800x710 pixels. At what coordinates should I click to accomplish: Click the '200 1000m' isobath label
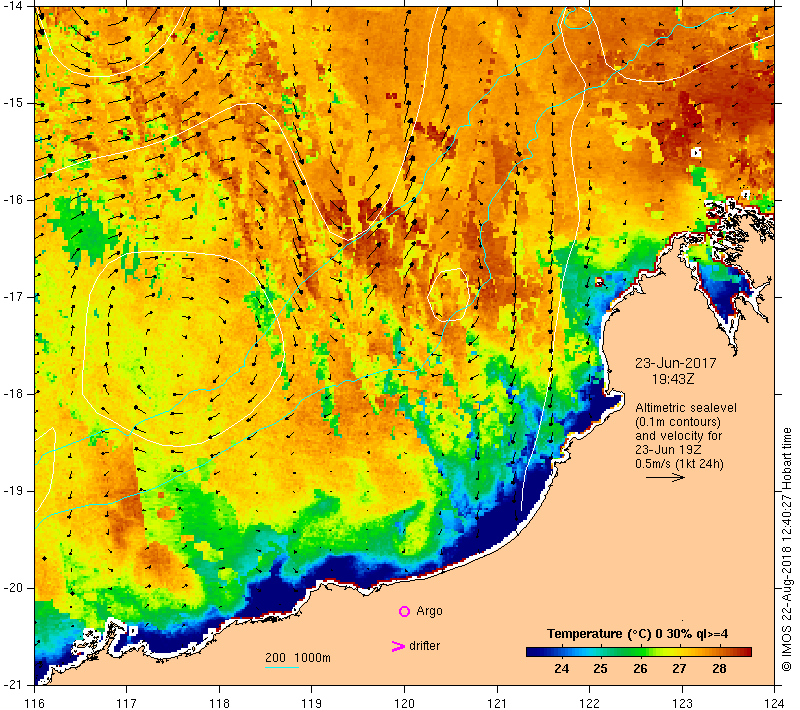point(298,657)
